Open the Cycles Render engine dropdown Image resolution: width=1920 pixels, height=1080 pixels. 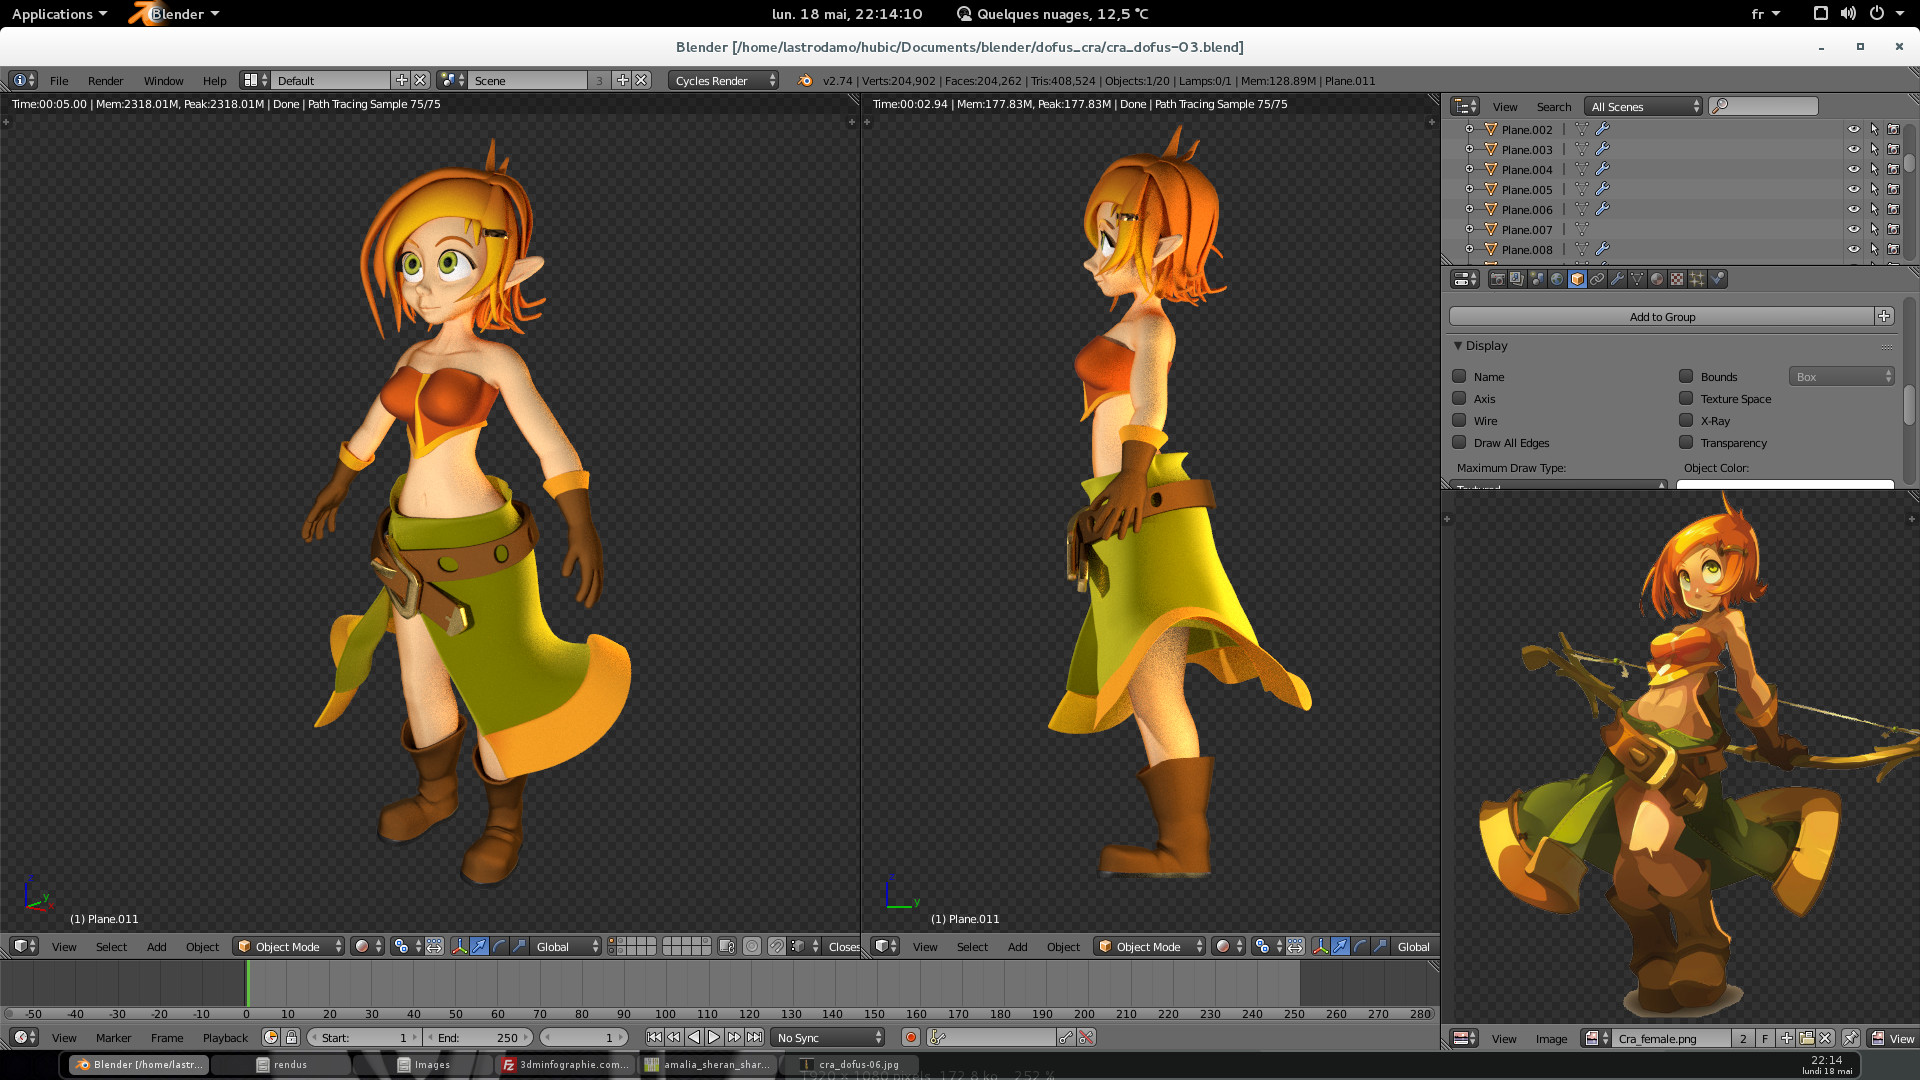pos(723,80)
